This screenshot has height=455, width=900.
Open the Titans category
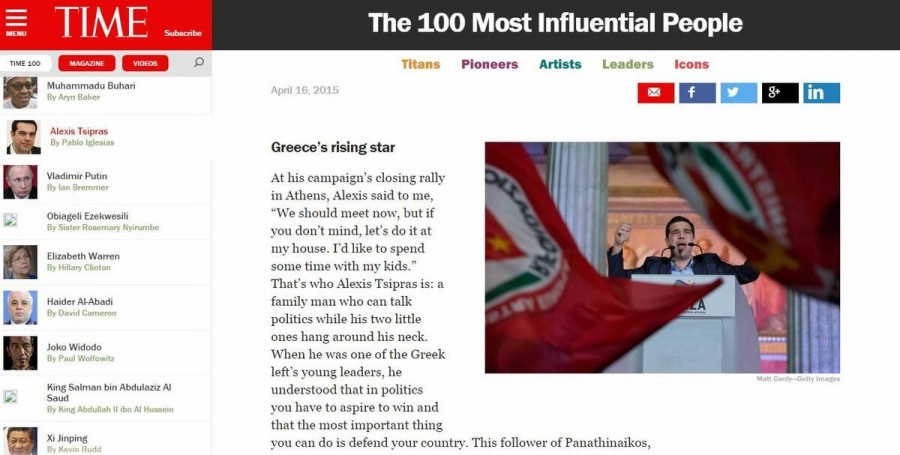[x=420, y=64]
